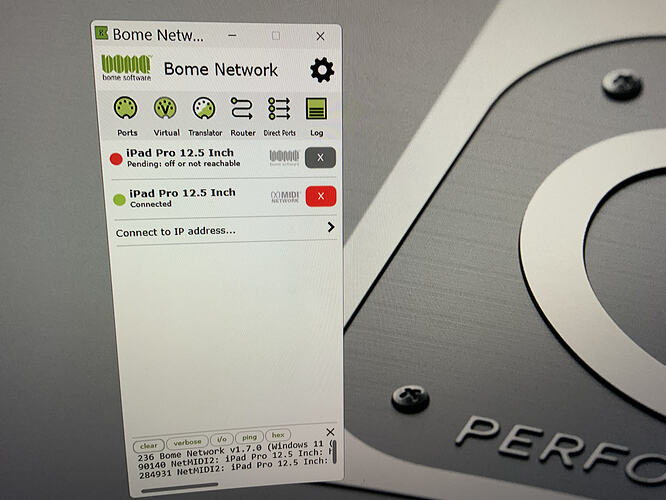Open Bome Network settings gear

pos(322,70)
